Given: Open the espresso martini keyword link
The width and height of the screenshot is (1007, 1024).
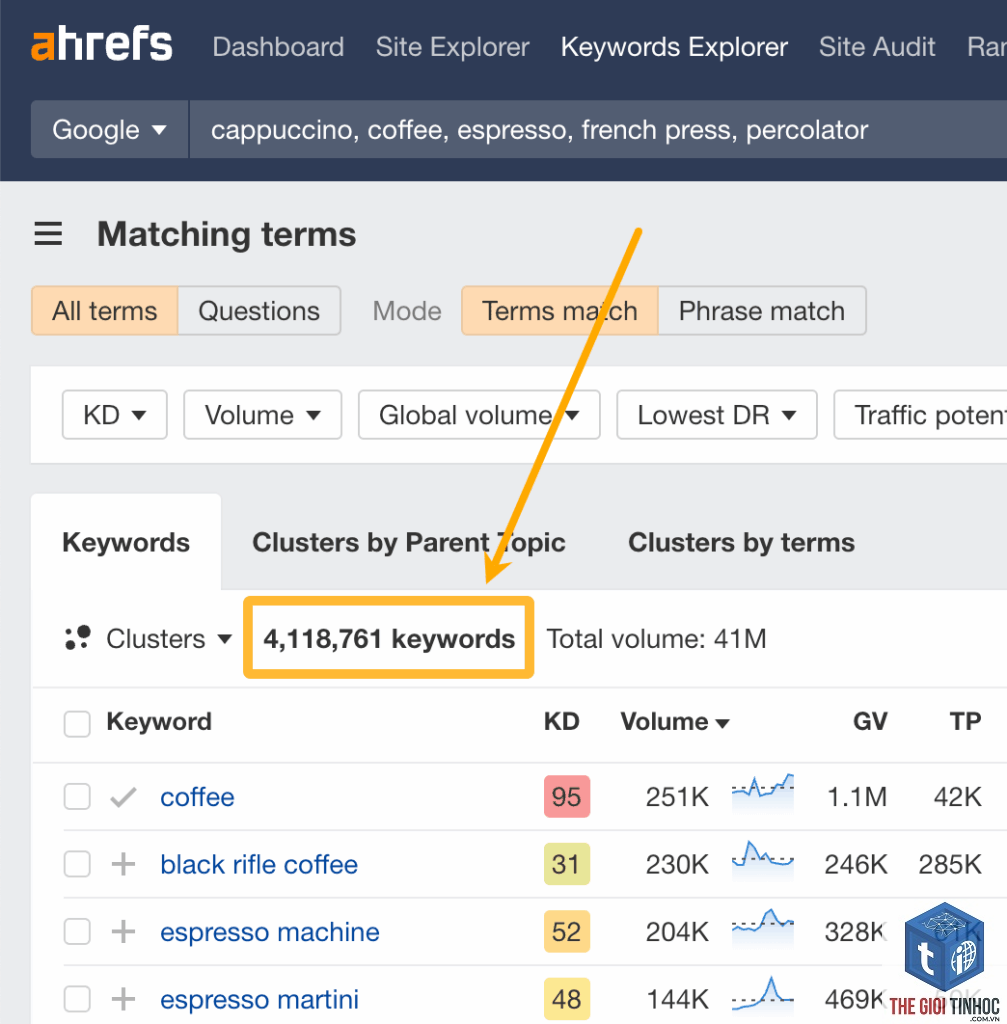Looking at the screenshot, I should (259, 999).
